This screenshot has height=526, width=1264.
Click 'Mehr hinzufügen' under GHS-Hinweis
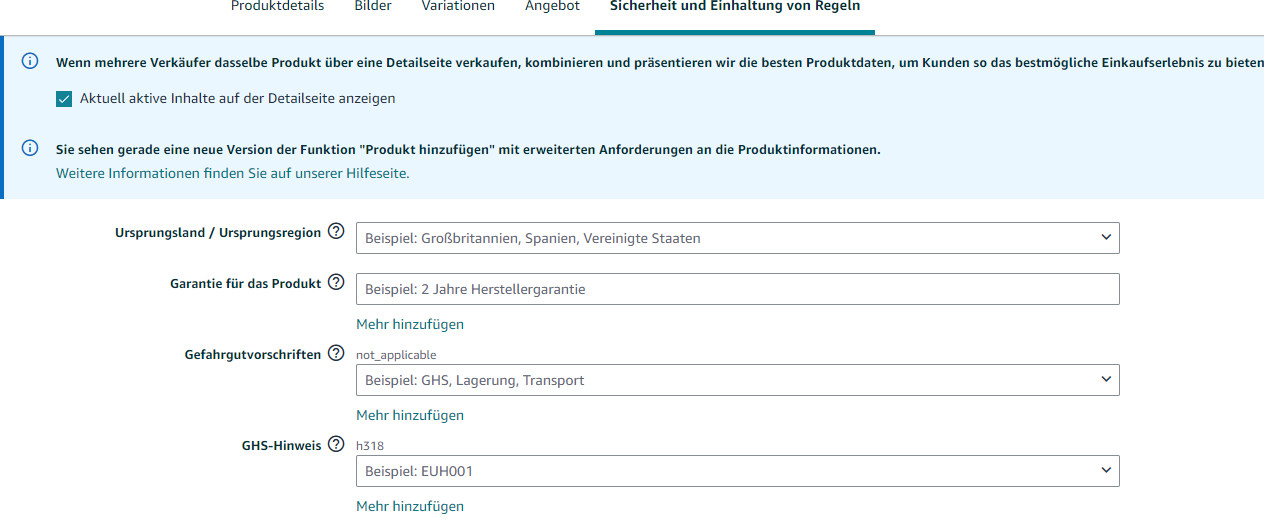coord(410,506)
